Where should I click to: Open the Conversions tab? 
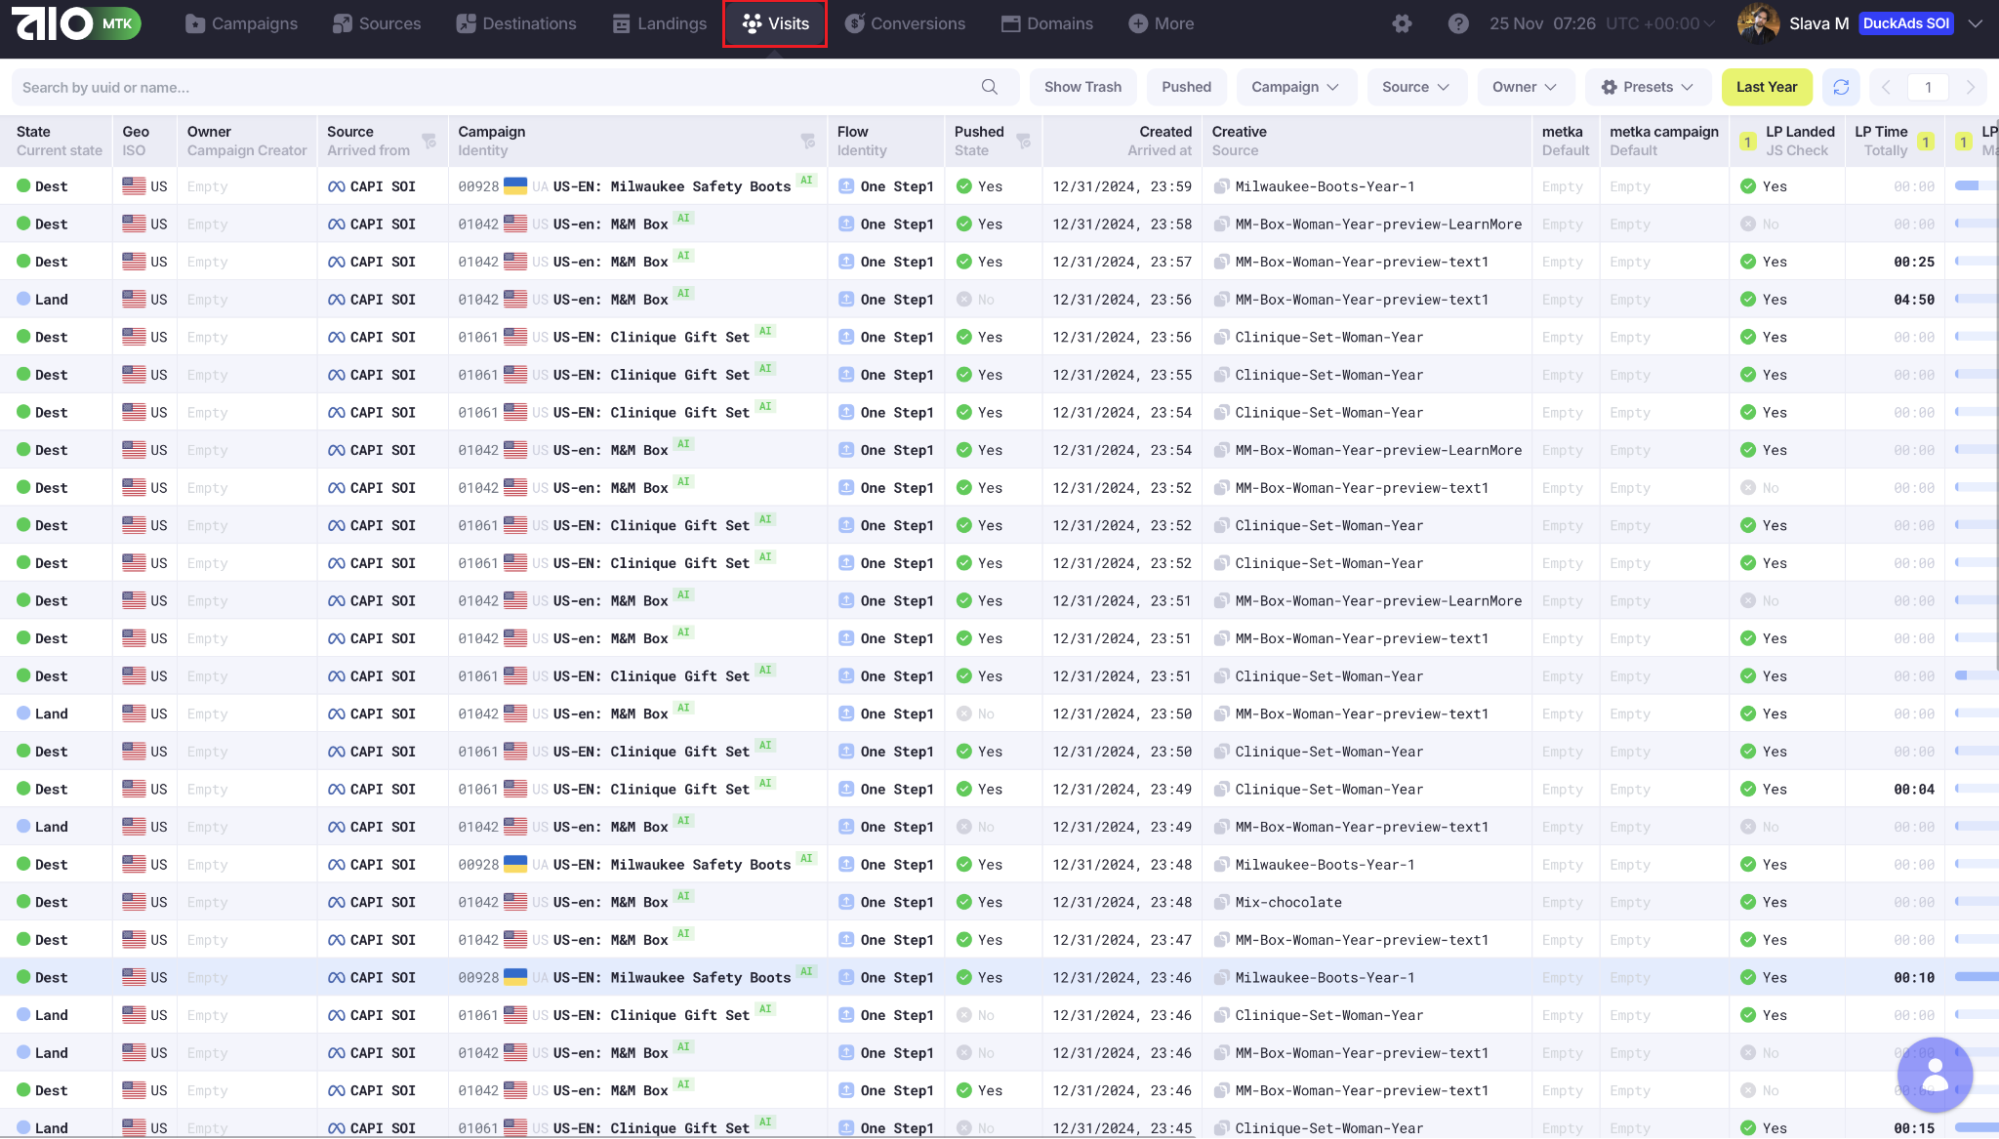[x=905, y=23]
